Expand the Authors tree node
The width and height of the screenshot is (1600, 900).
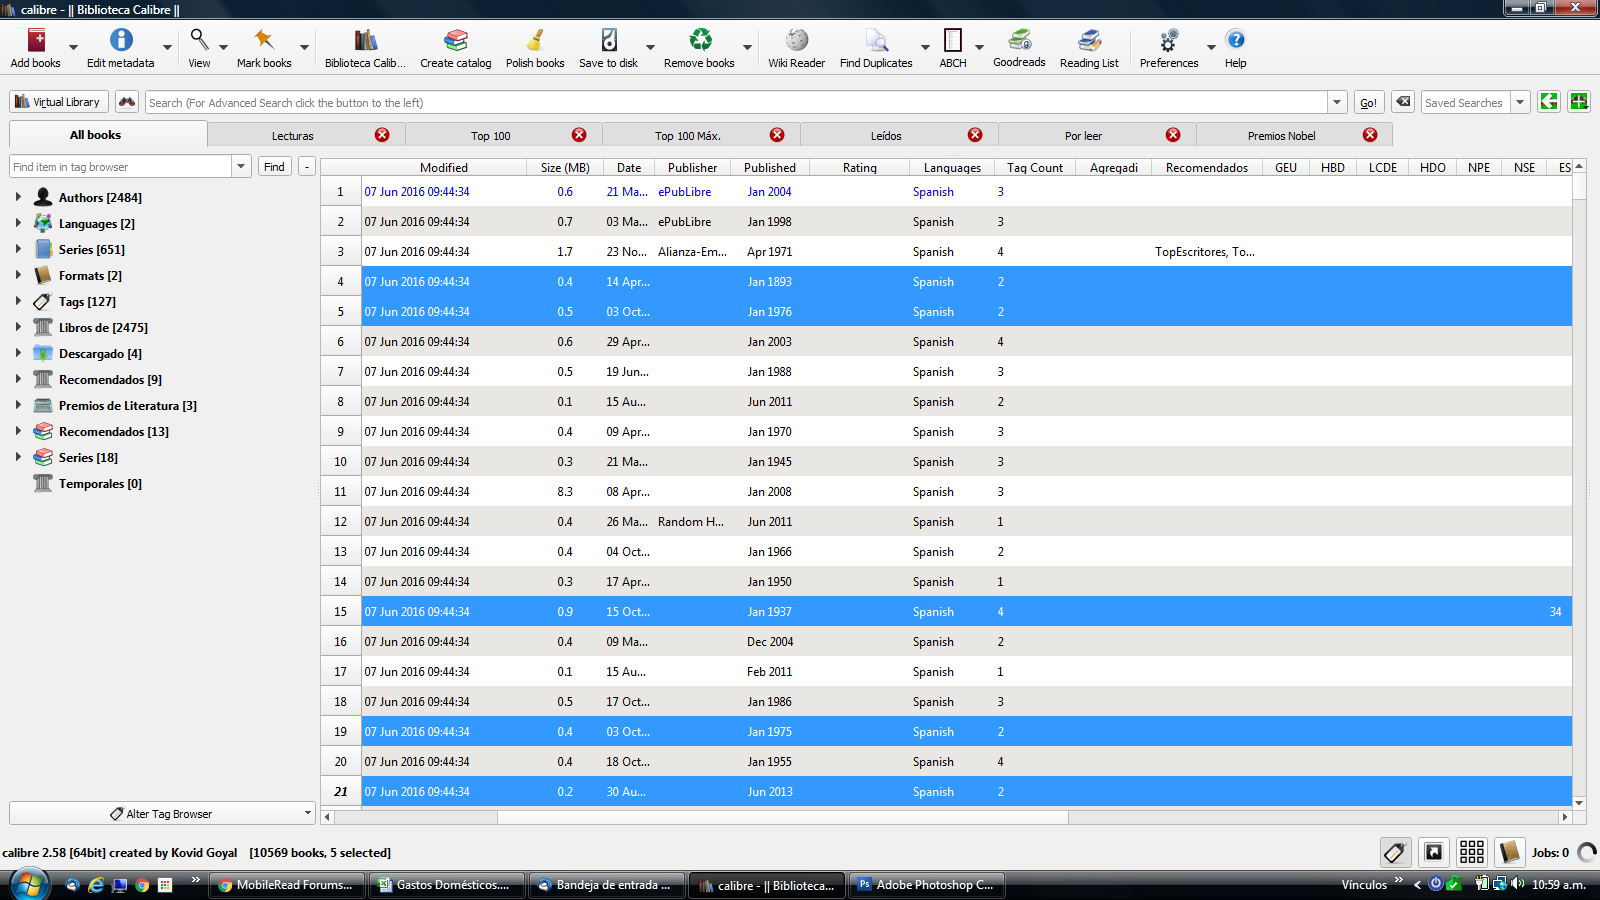coord(18,197)
